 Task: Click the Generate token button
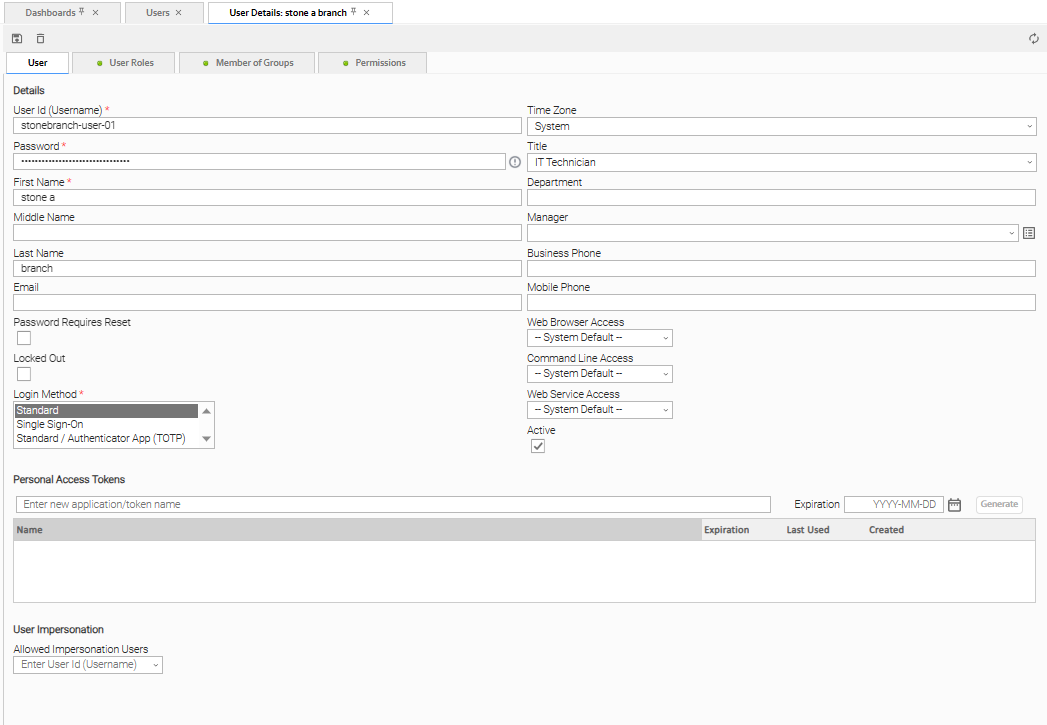999,505
